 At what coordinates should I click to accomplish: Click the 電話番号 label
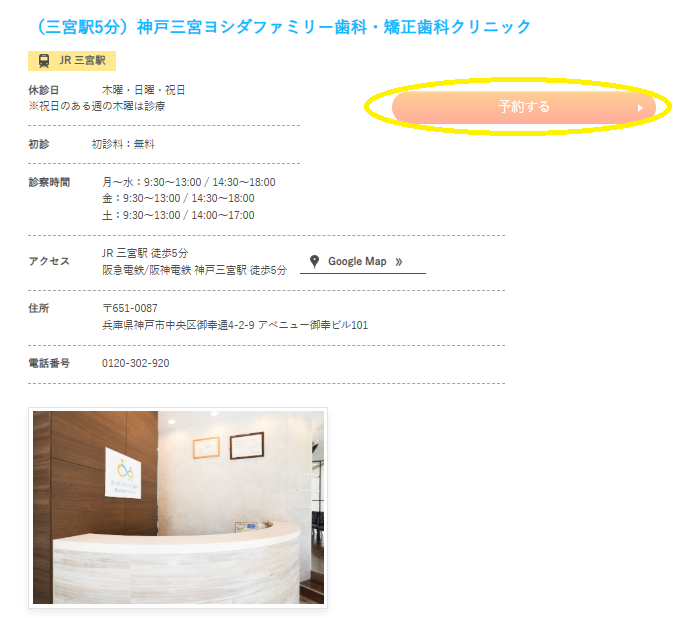pos(49,364)
